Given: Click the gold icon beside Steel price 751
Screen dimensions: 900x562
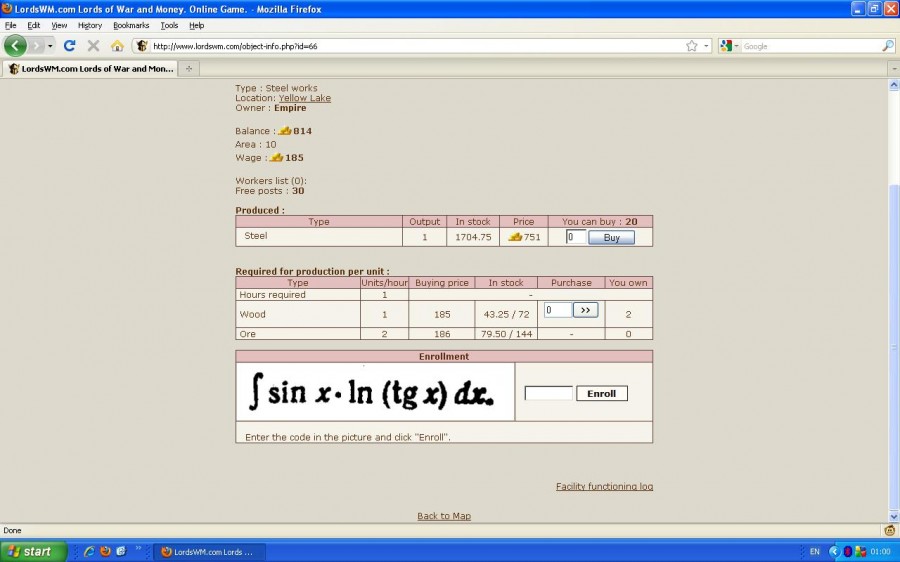Looking at the screenshot, I should pyautogui.click(x=515, y=237).
